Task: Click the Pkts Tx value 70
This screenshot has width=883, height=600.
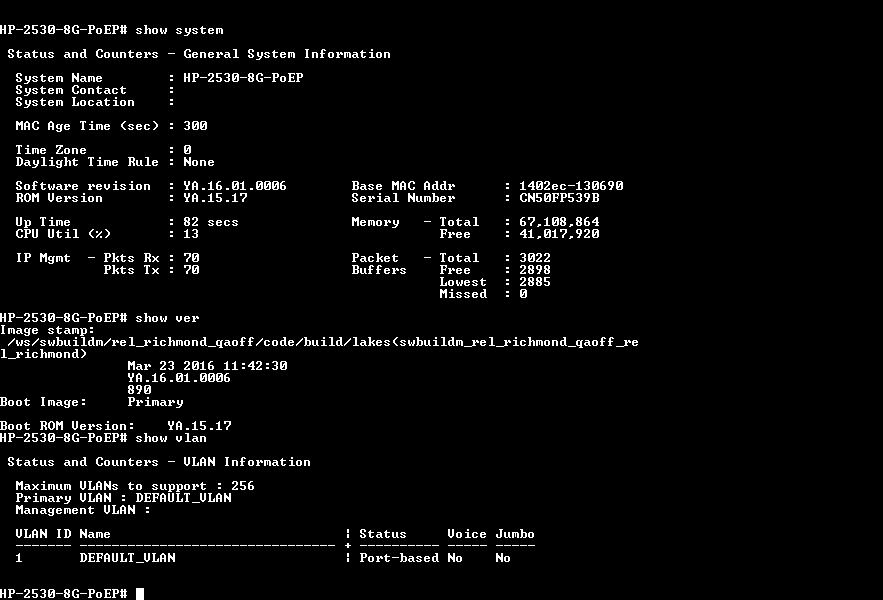Action: click(191, 270)
